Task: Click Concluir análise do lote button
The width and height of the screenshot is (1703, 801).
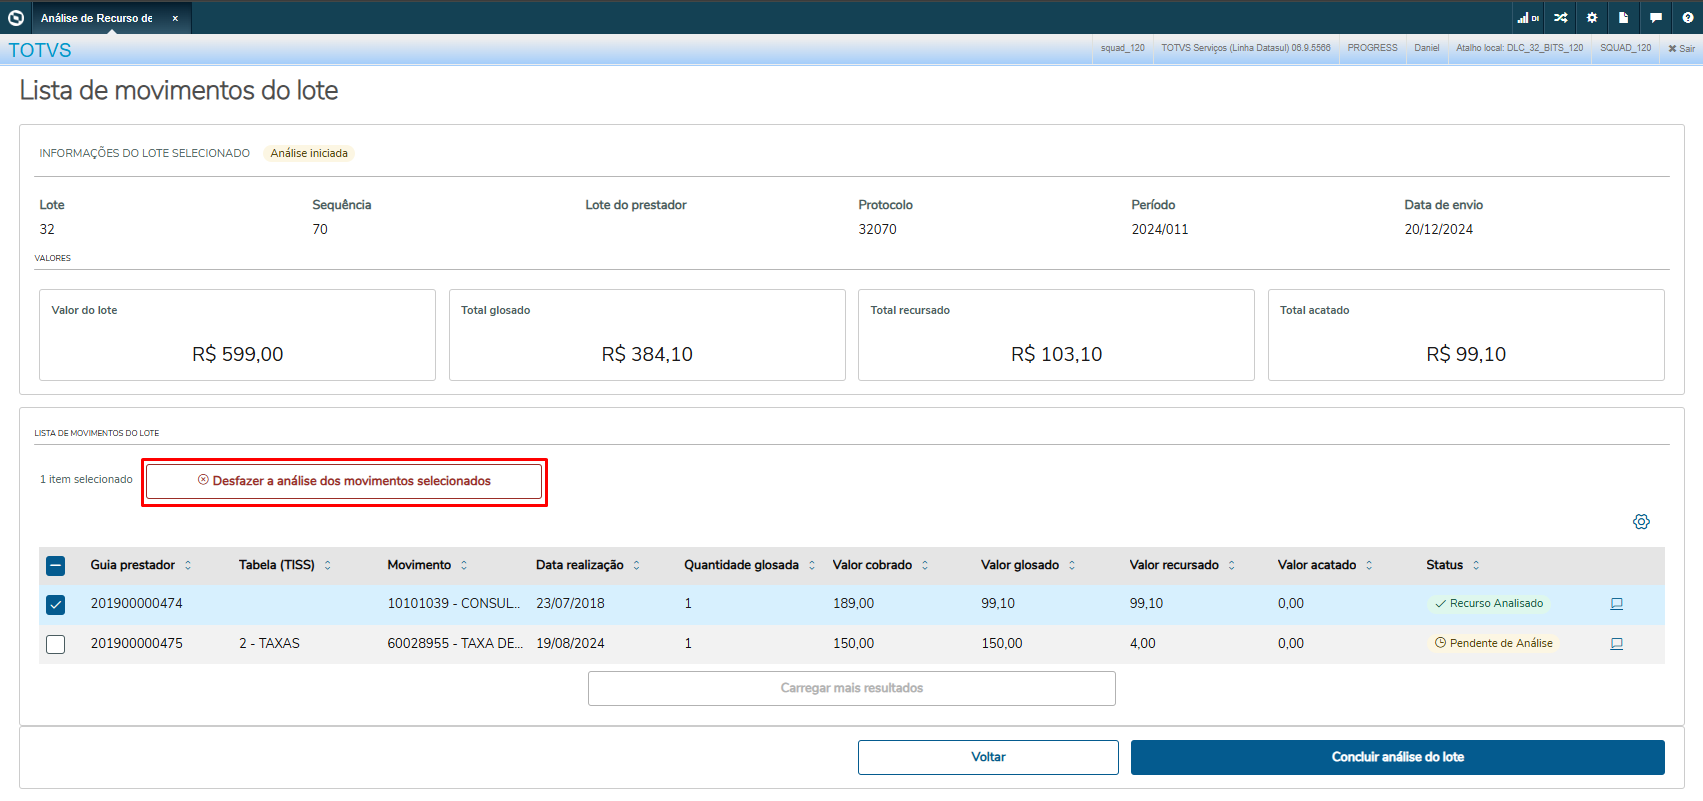Action: tap(1397, 757)
